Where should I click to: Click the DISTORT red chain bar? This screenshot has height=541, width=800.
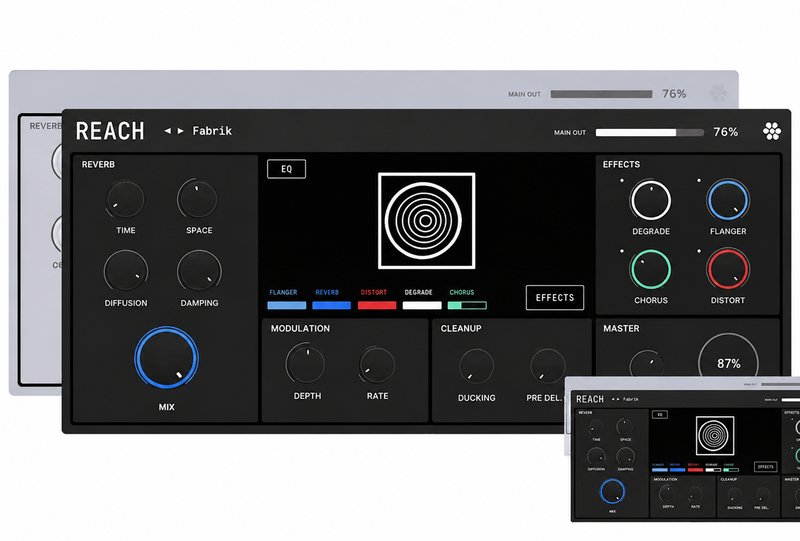point(377,305)
